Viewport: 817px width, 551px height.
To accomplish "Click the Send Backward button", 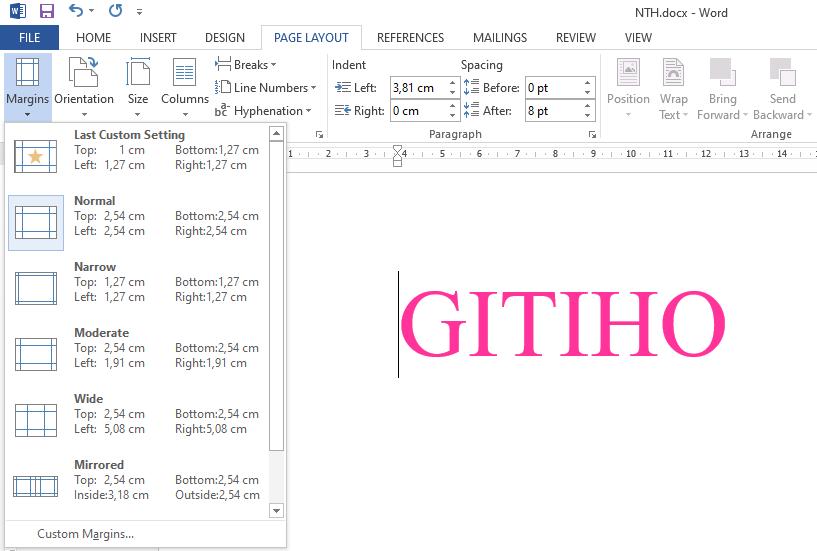I will click(782, 87).
